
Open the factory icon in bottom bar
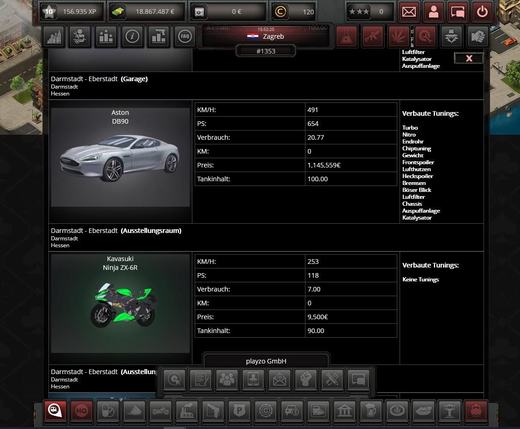[x=187, y=411]
